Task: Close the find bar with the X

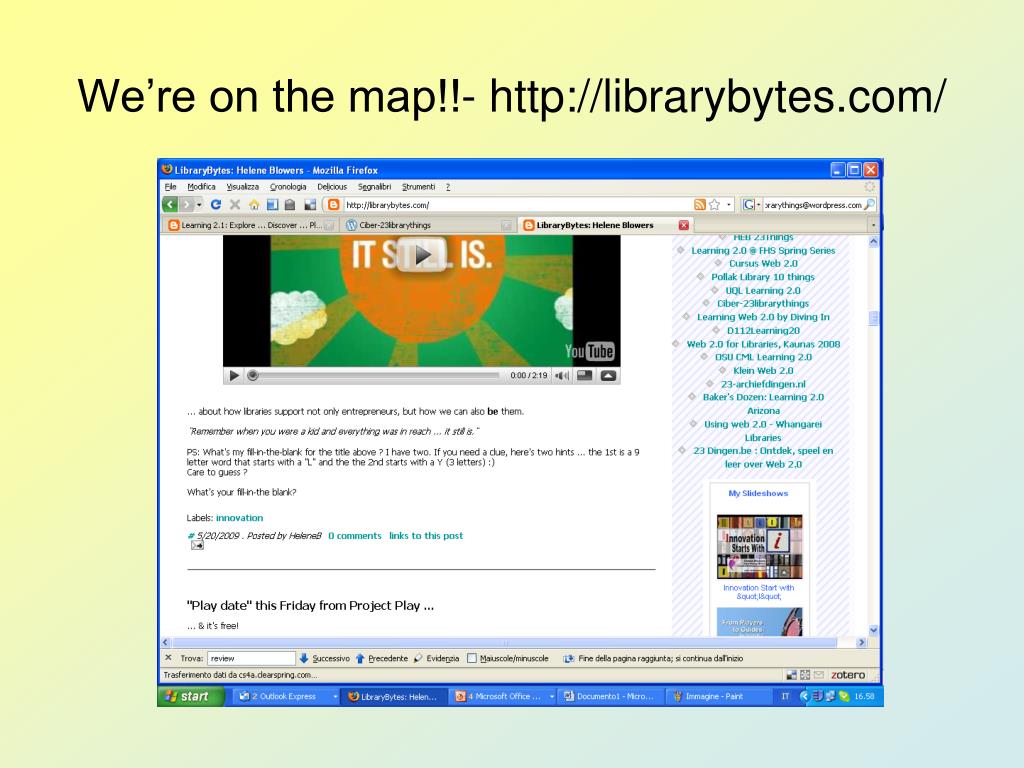Action: 168,658
